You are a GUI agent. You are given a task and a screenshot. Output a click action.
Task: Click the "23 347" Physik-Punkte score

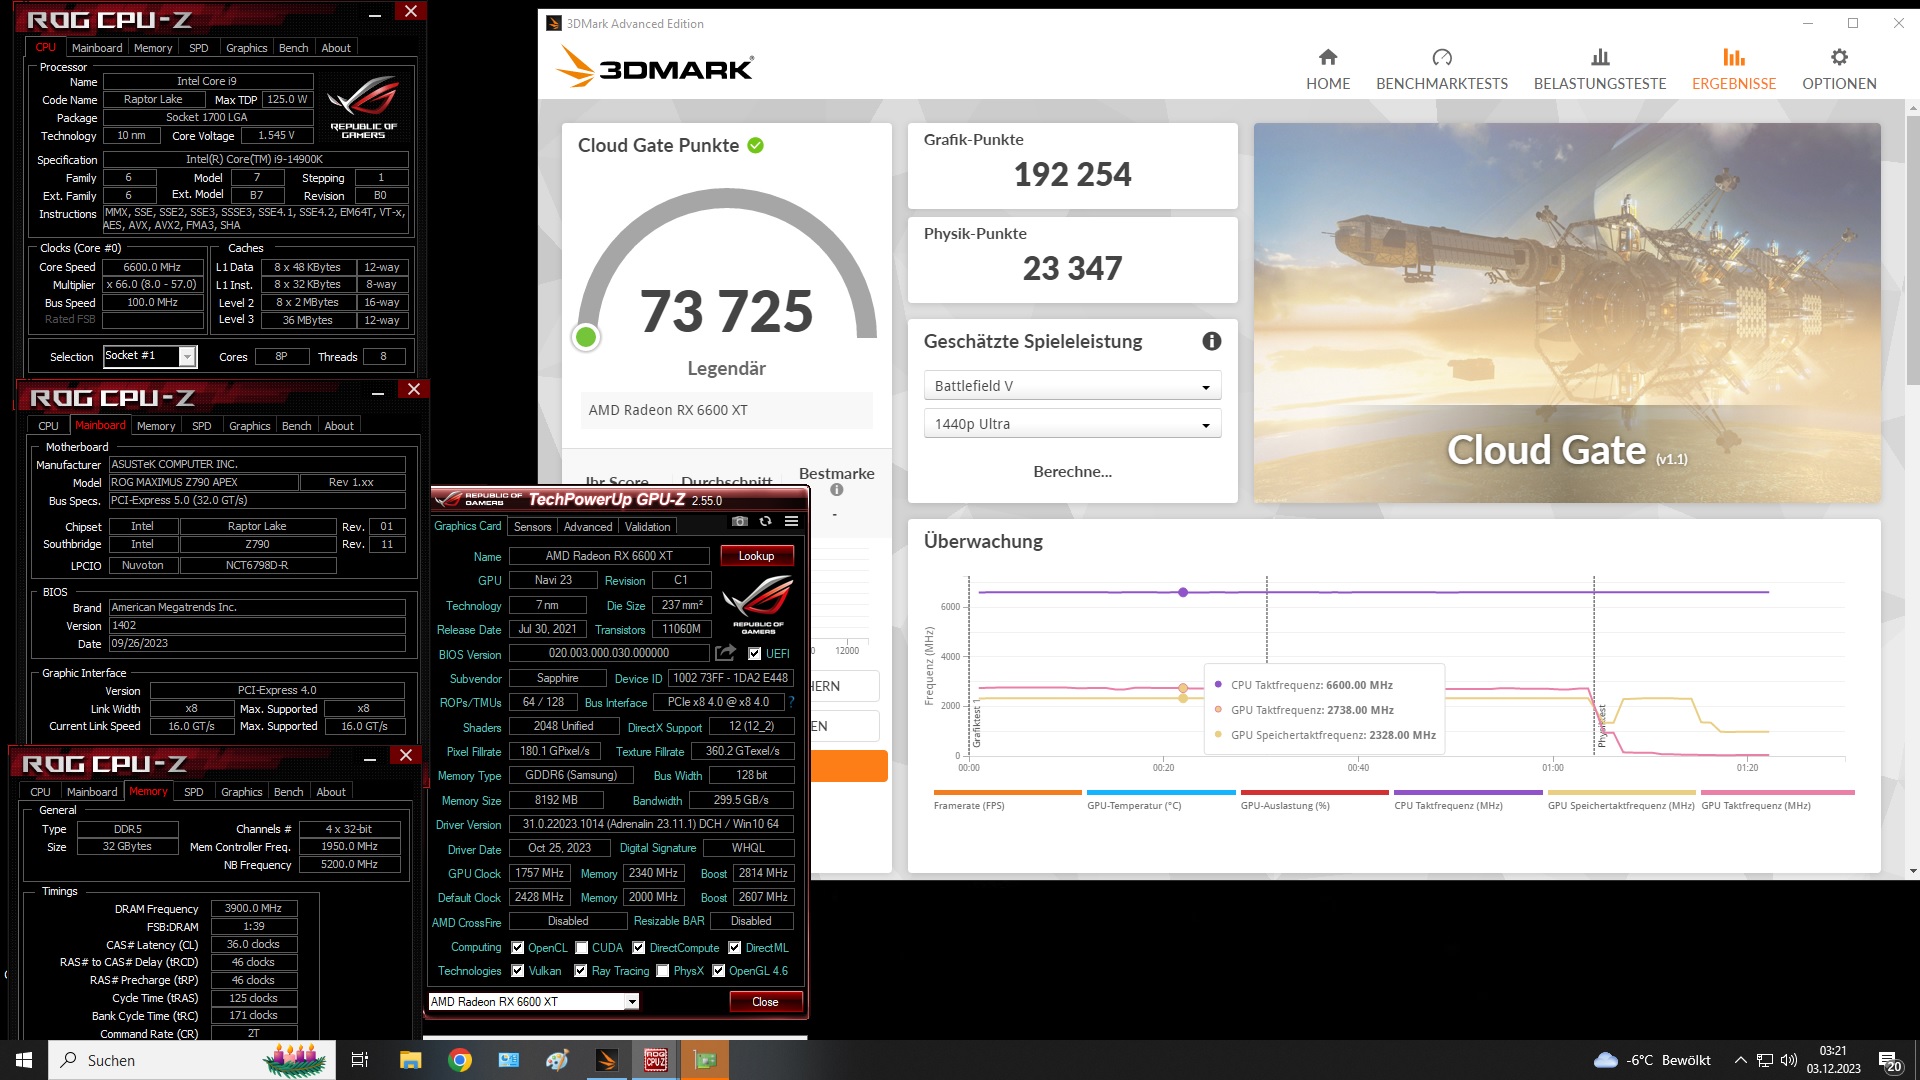[x=1072, y=269]
